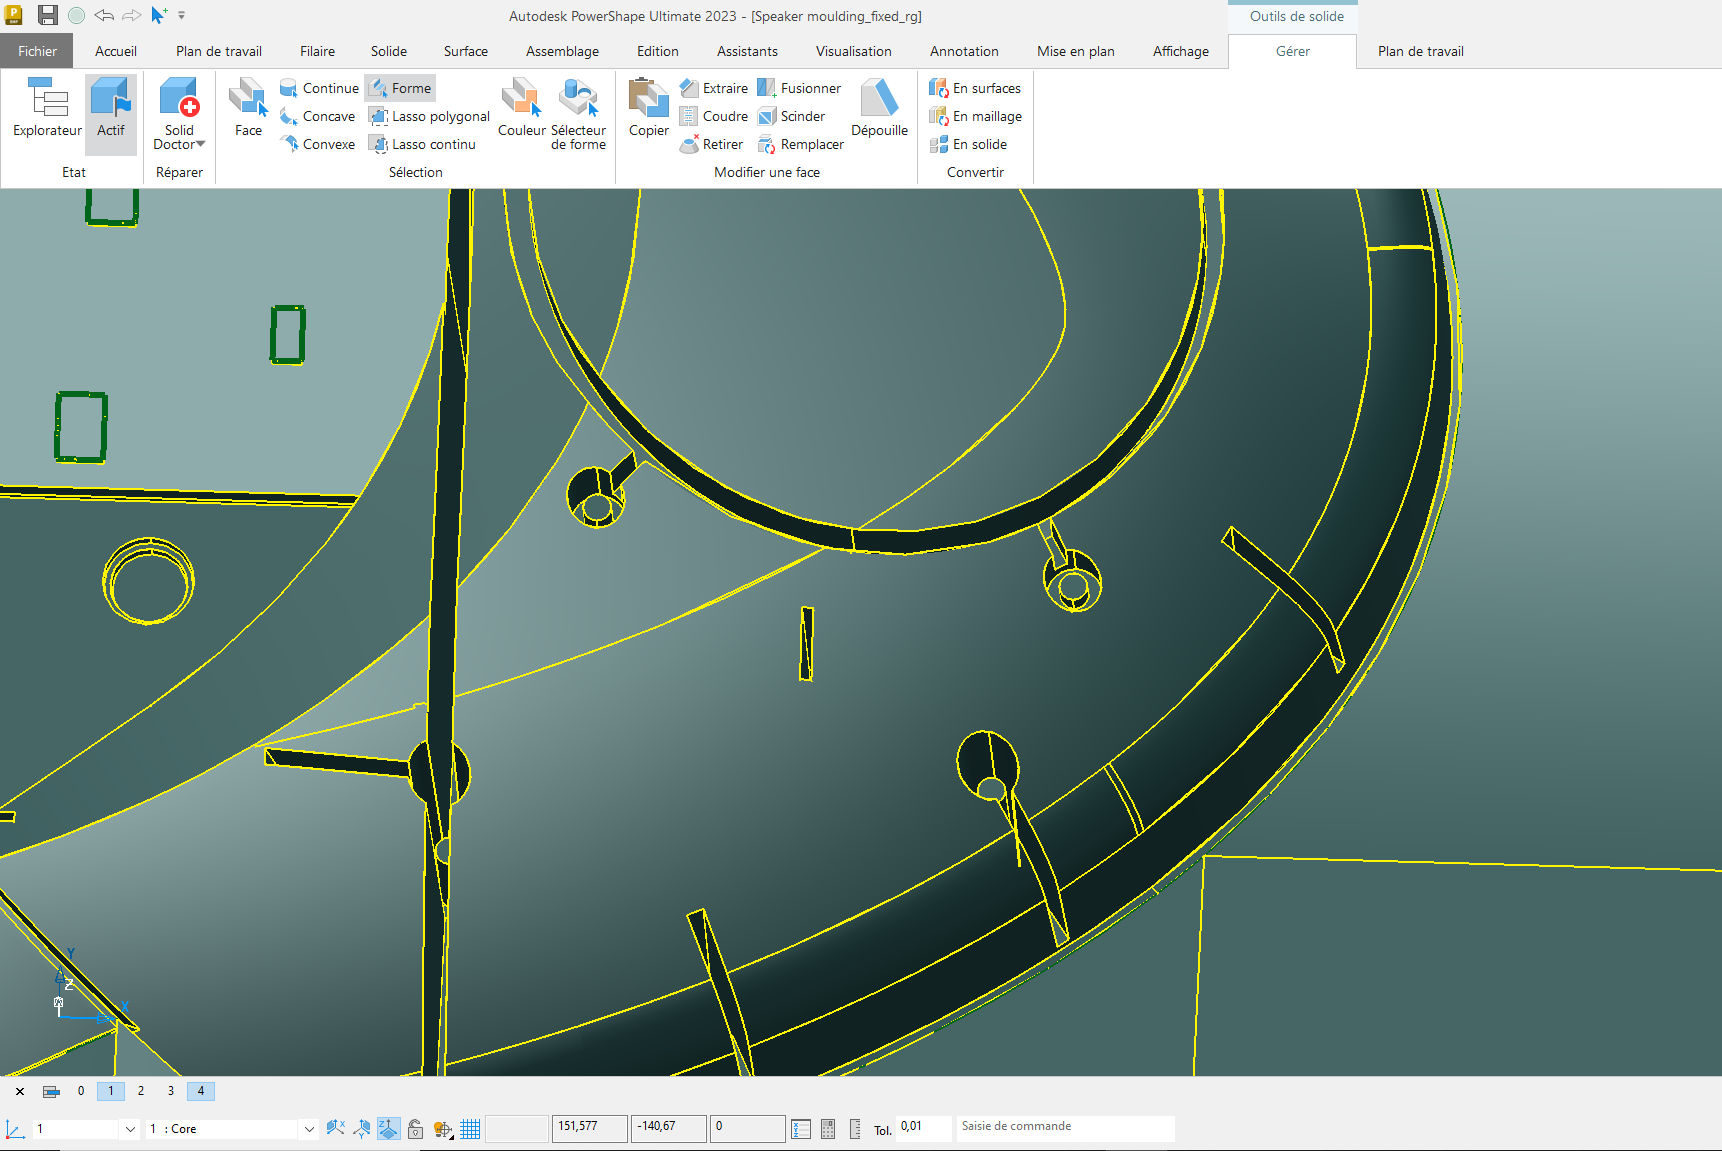Open the Fichier menu
The height and width of the screenshot is (1151, 1722).
37,51
